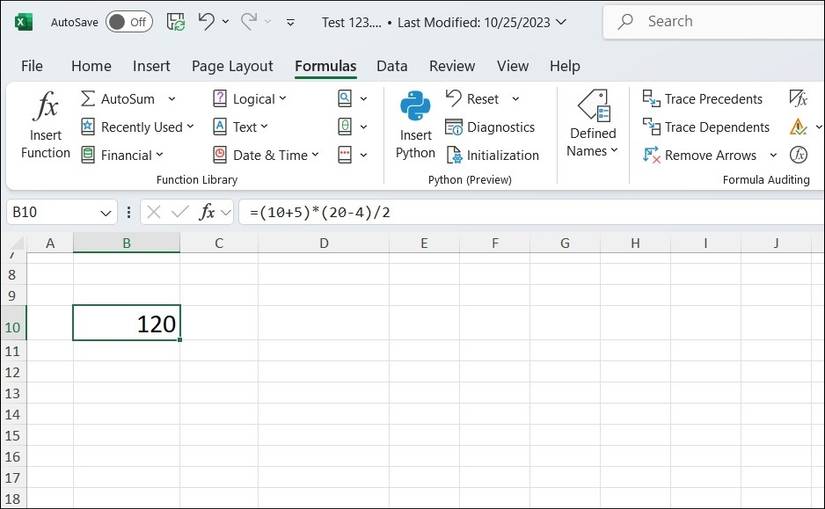Select column E header
This screenshot has width=825, height=509.
[x=424, y=243]
